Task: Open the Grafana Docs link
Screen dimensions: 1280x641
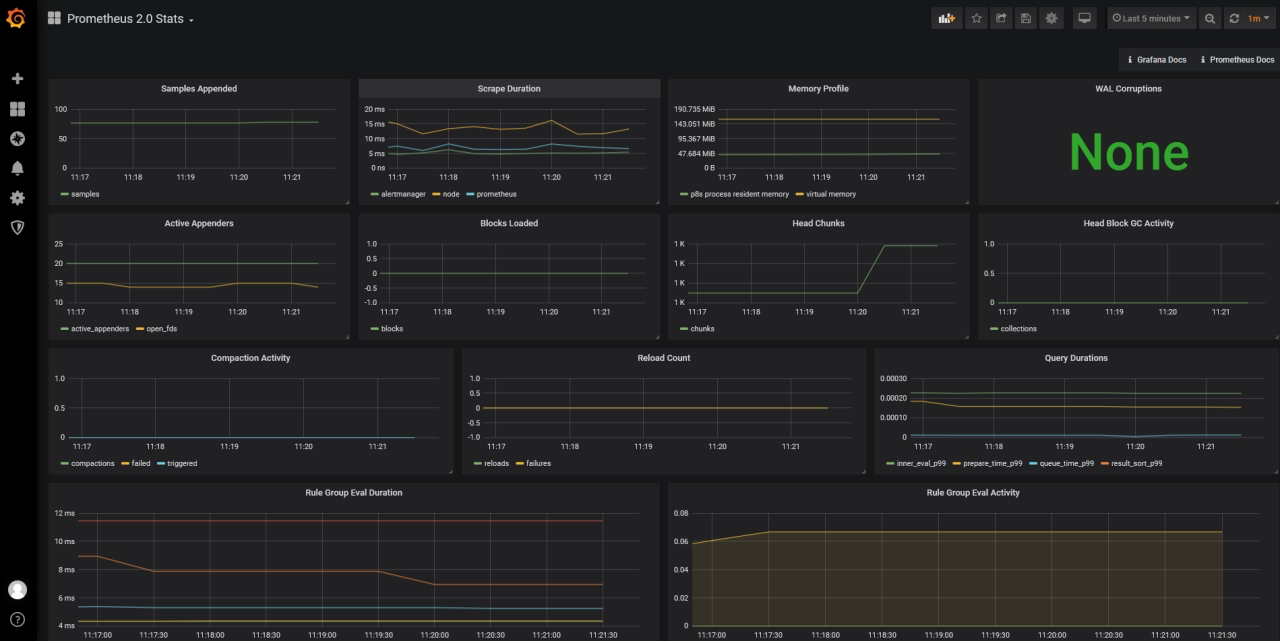Action: point(1156,60)
